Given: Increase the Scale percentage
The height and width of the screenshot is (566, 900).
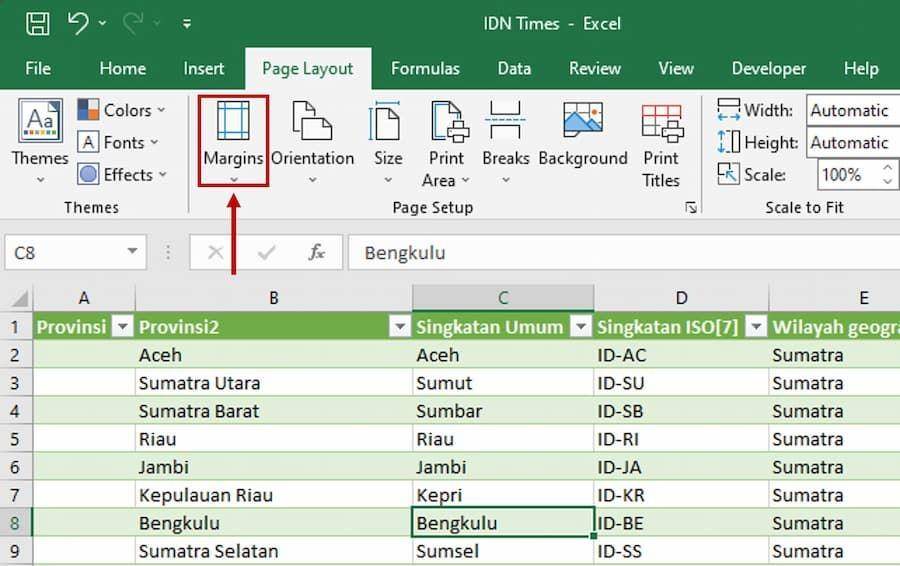Looking at the screenshot, I should pyautogui.click(x=887, y=168).
